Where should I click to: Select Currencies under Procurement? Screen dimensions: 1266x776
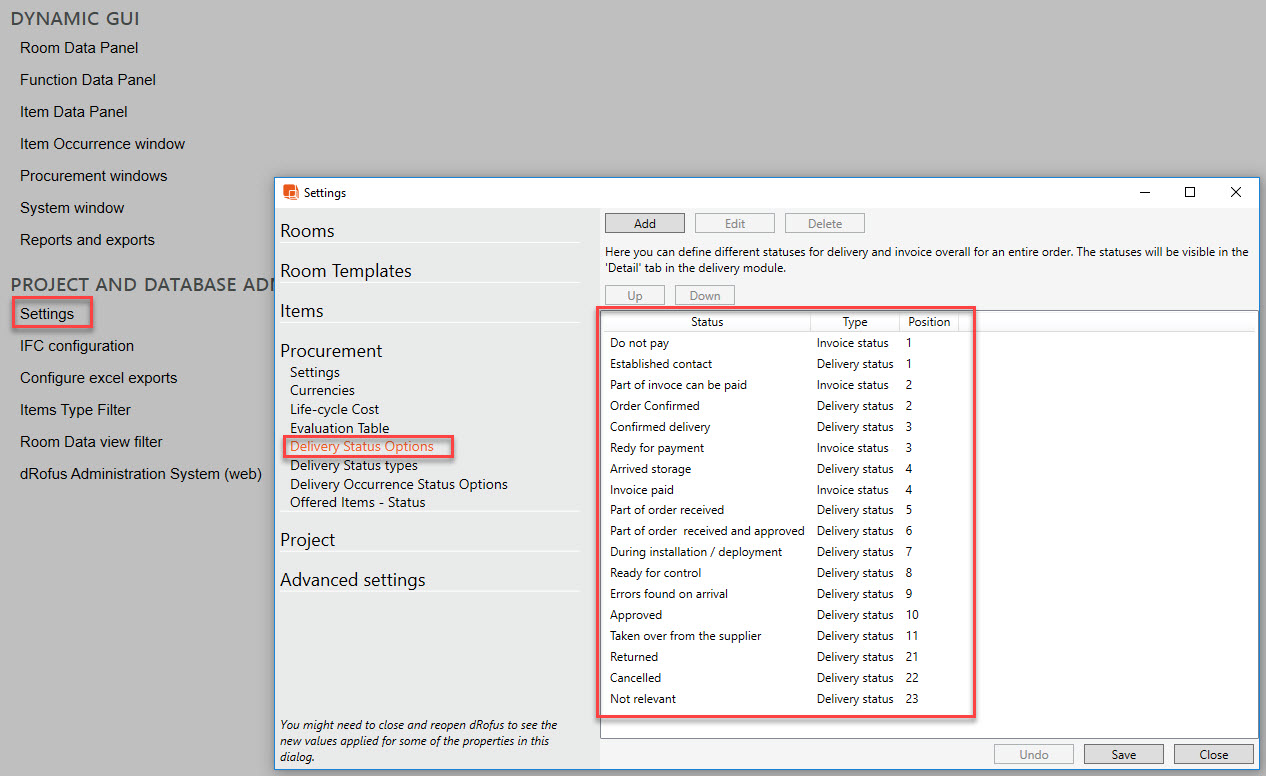[322, 390]
